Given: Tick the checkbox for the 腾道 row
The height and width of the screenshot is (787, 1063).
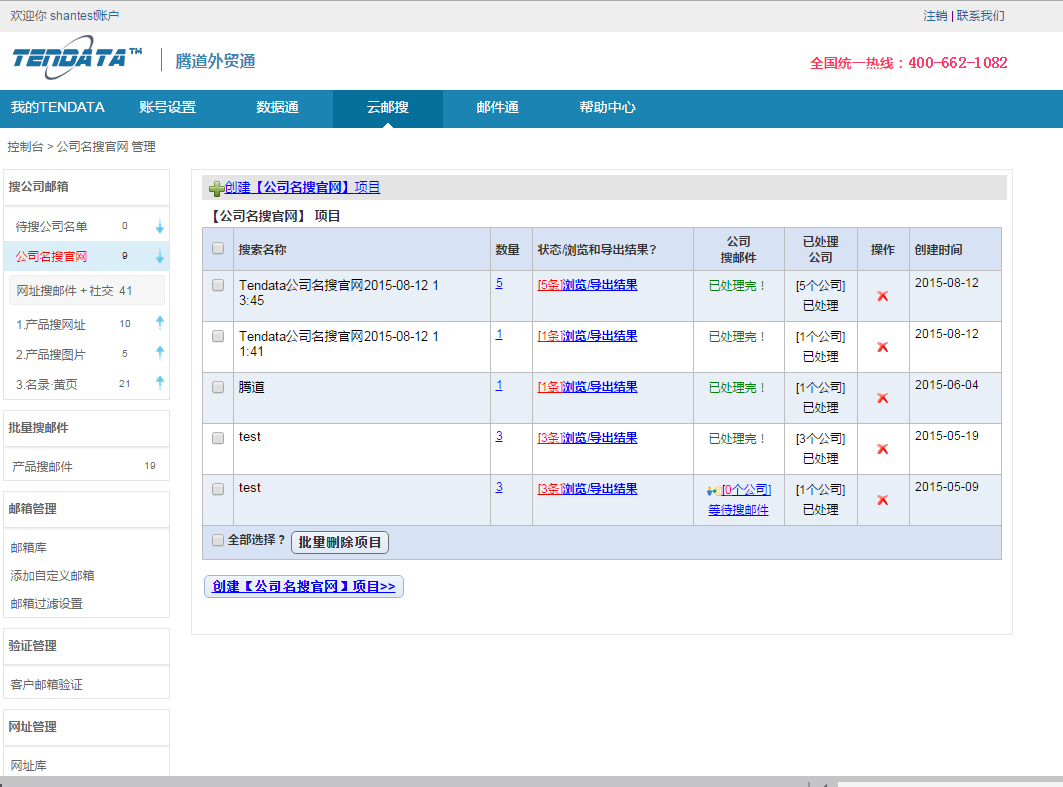Looking at the screenshot, I should (218, 387).
